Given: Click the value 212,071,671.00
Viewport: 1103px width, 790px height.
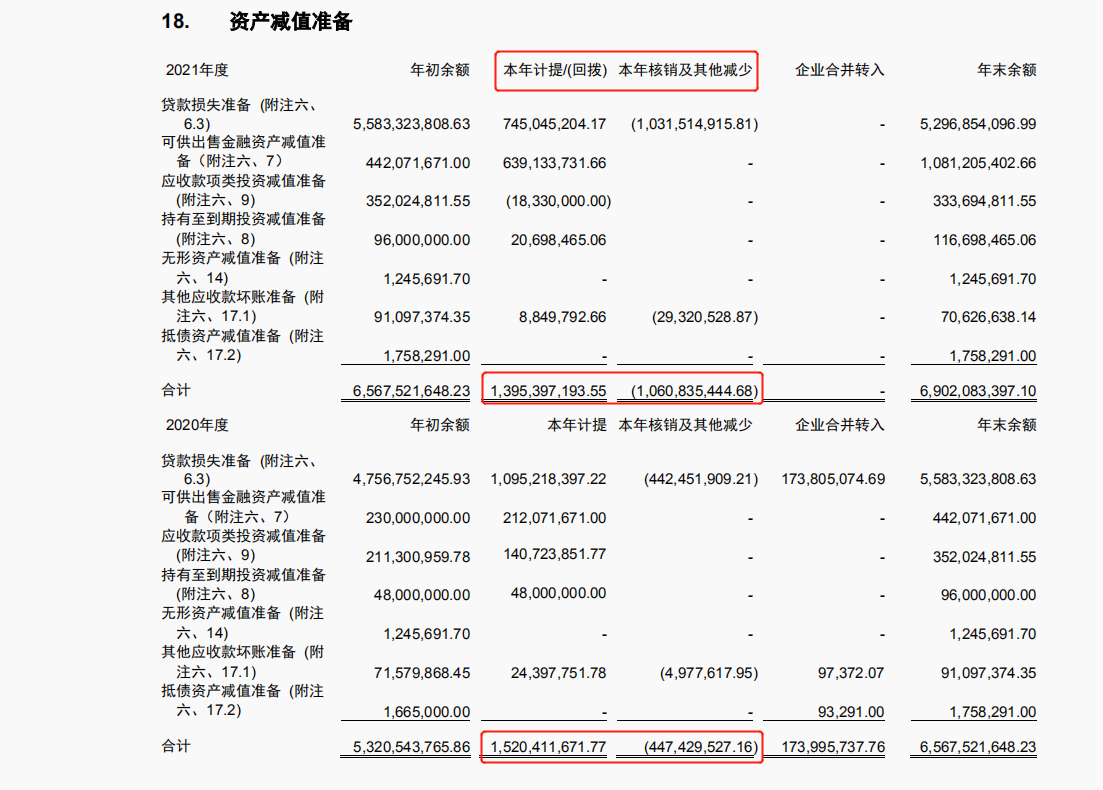Looking at the screenshot, I should (x=554, y=518).
